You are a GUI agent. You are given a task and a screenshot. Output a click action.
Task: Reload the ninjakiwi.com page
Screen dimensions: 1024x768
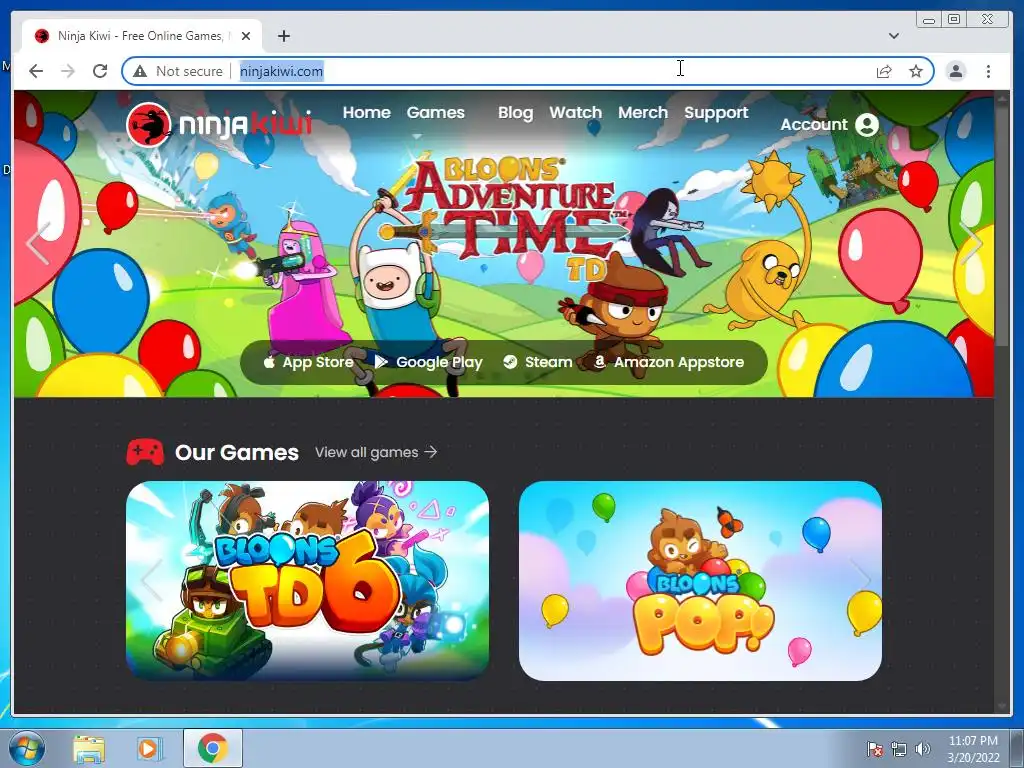(100, 71)
